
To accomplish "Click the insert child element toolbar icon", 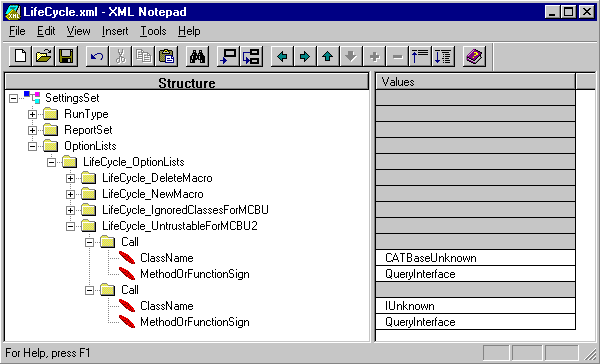I will pyautogui.click(x=251, y=57).
